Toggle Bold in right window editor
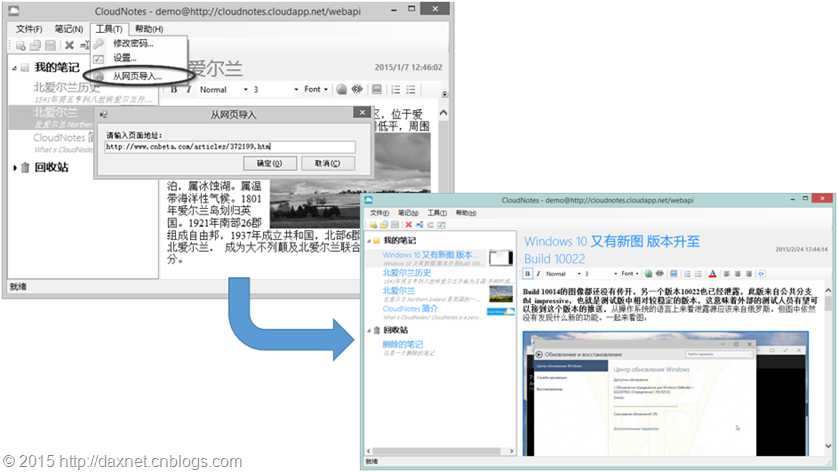 coord(527,274)
